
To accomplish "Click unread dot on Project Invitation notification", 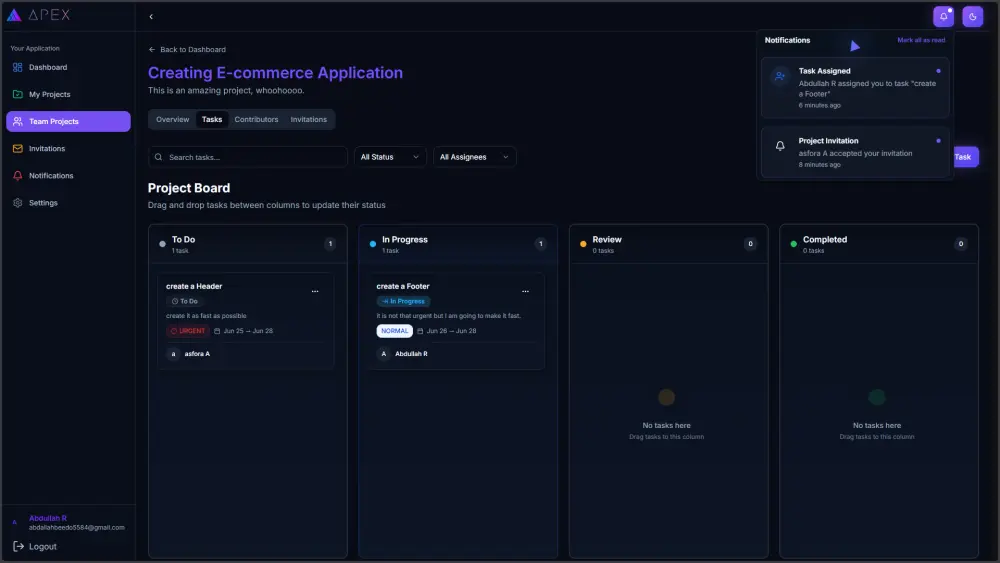I will [938, 140].
